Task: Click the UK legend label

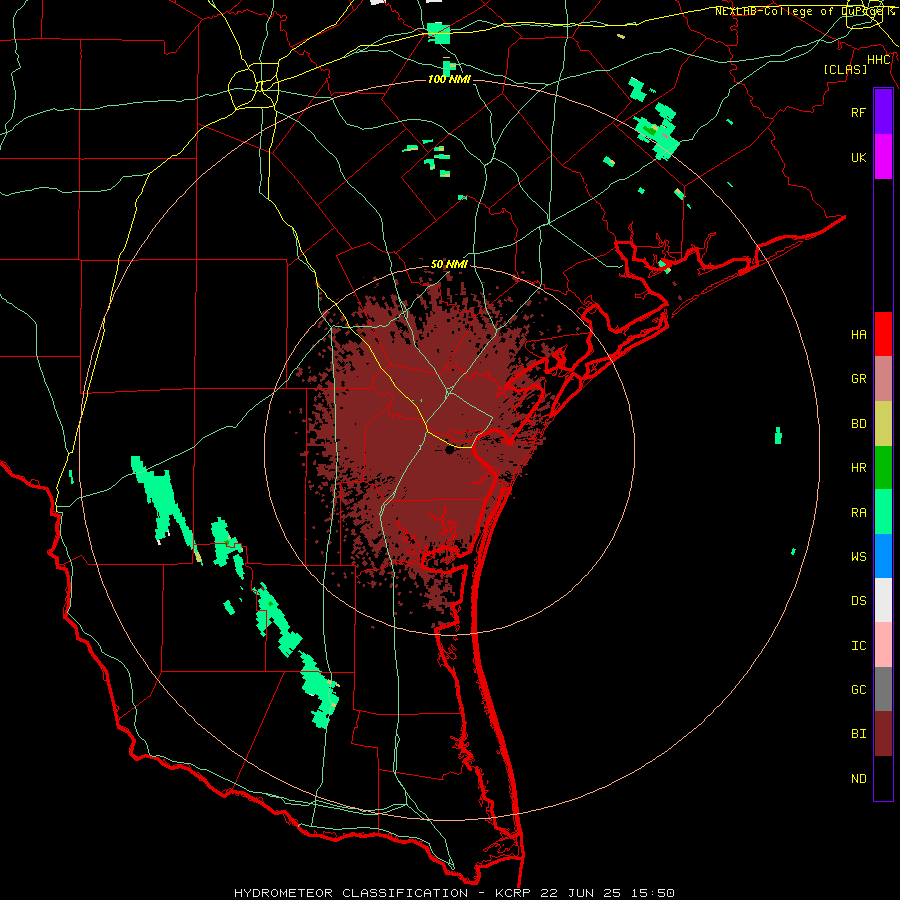Action: pos(859,157)
